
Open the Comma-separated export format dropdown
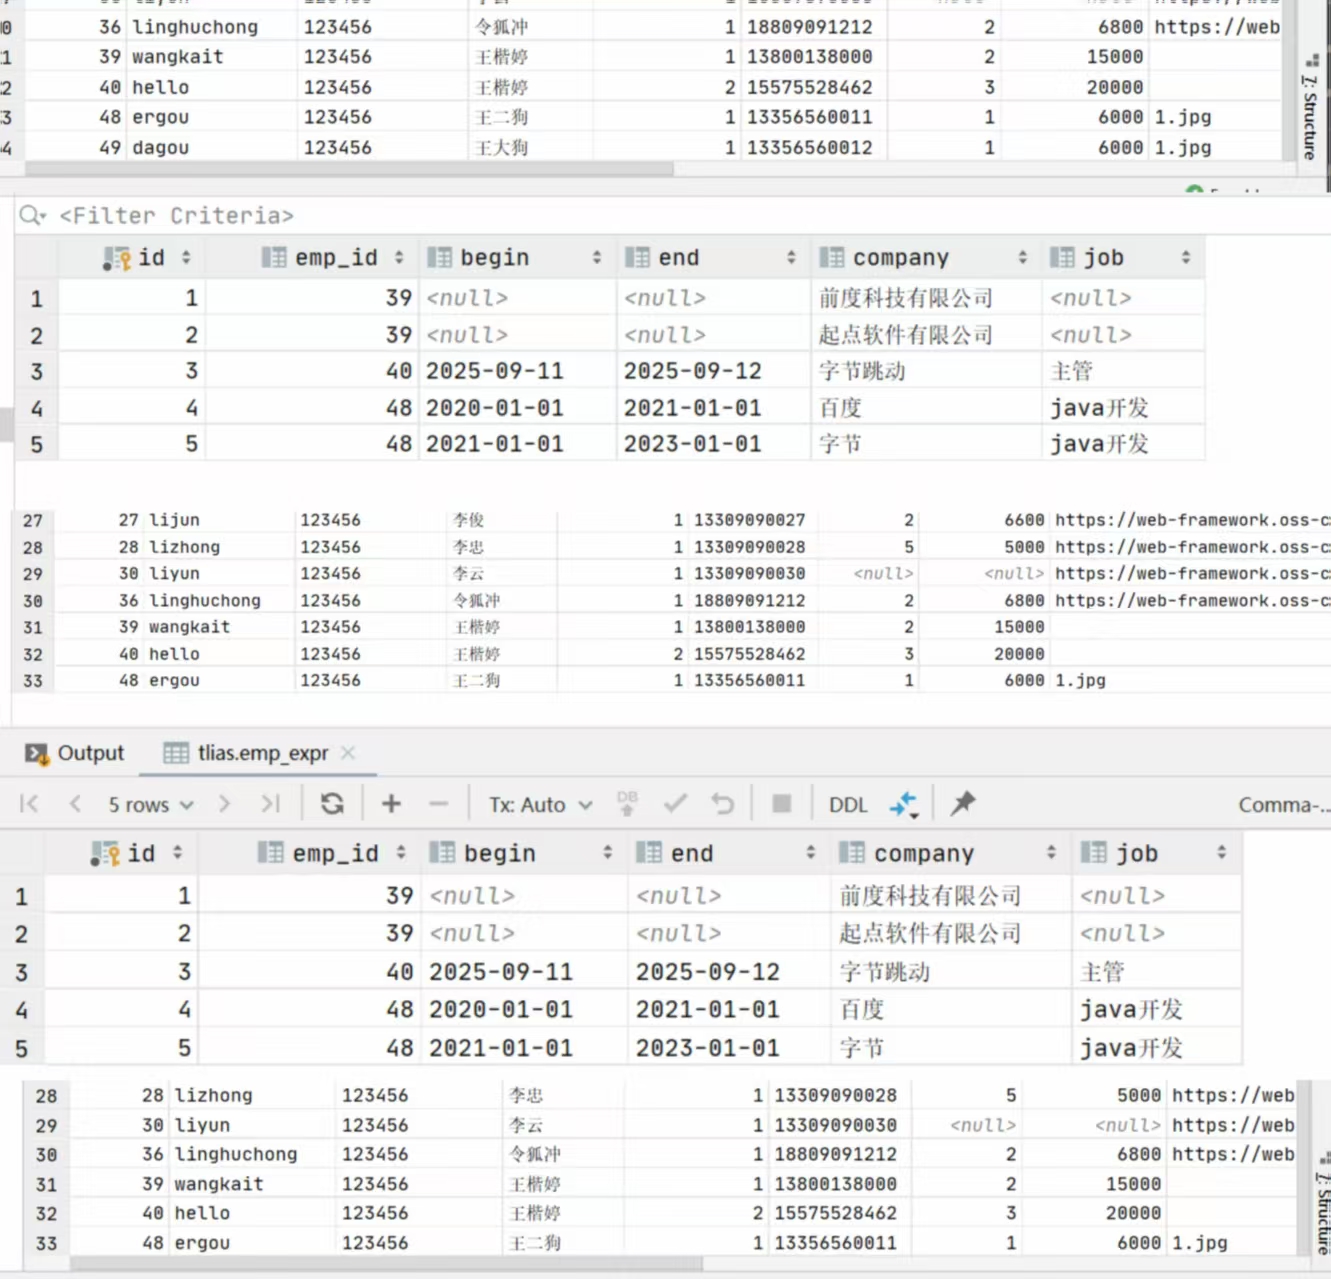pos(1283,805)
